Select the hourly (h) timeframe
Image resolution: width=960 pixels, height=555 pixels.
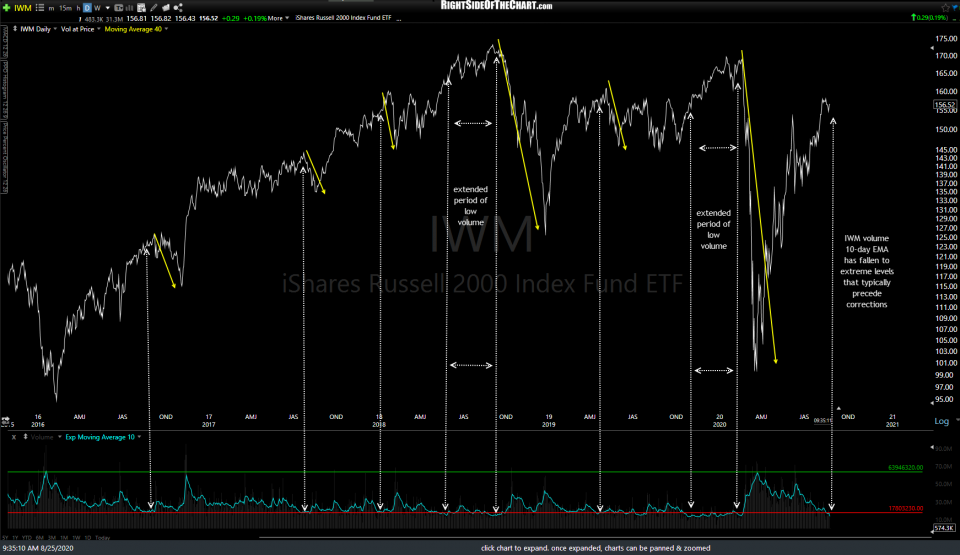[78, 9]
